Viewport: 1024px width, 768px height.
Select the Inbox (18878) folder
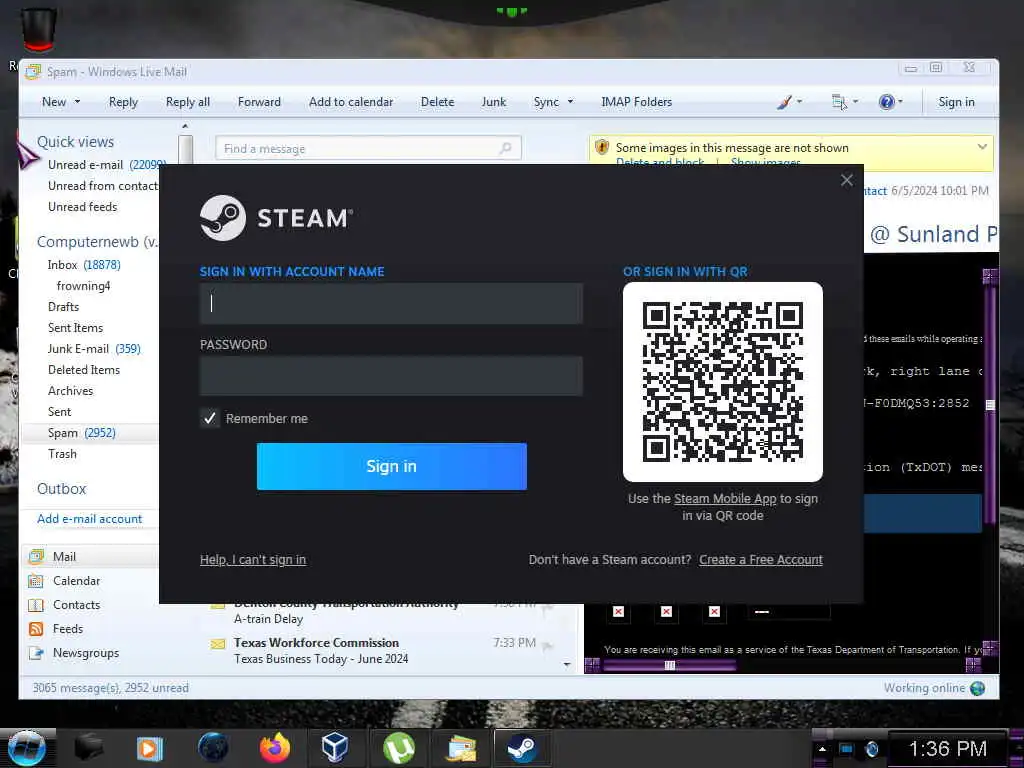pos(84,264)
